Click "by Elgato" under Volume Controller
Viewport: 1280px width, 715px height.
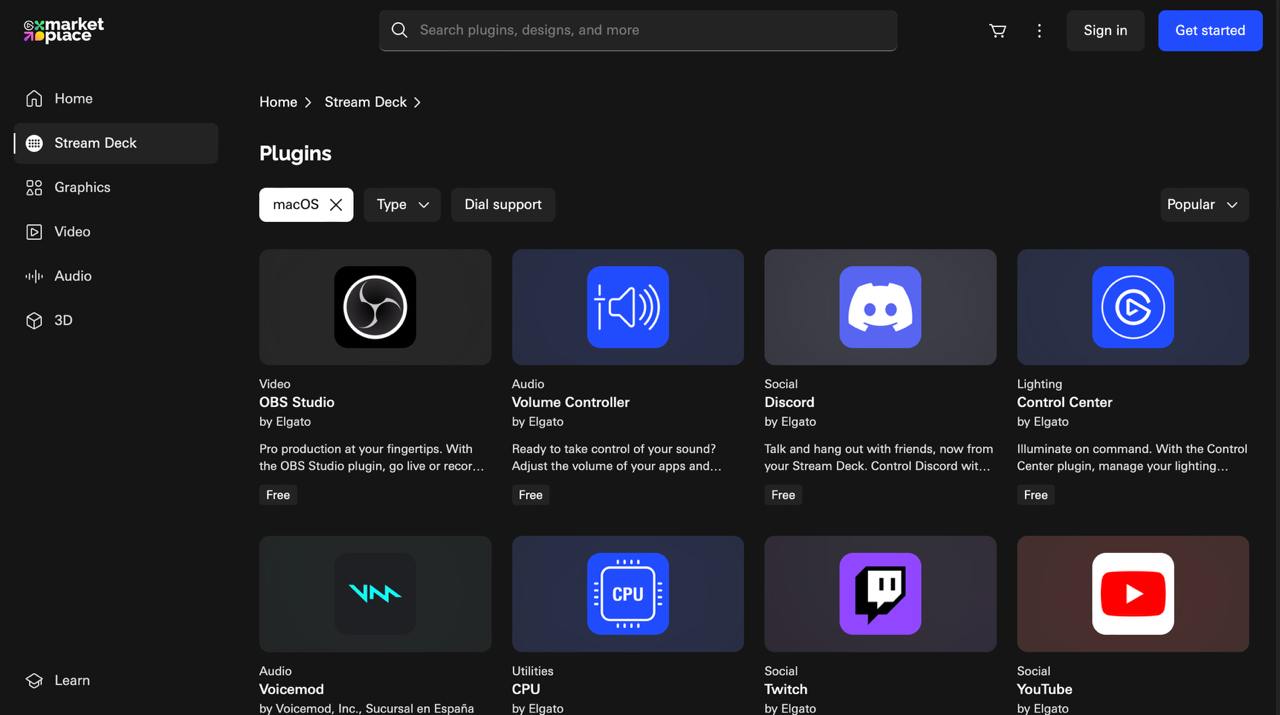coord(538,422)
